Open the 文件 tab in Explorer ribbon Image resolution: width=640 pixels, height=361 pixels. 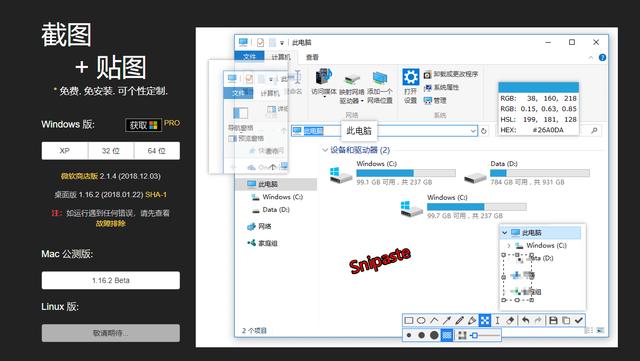click(x=249, y=57)
